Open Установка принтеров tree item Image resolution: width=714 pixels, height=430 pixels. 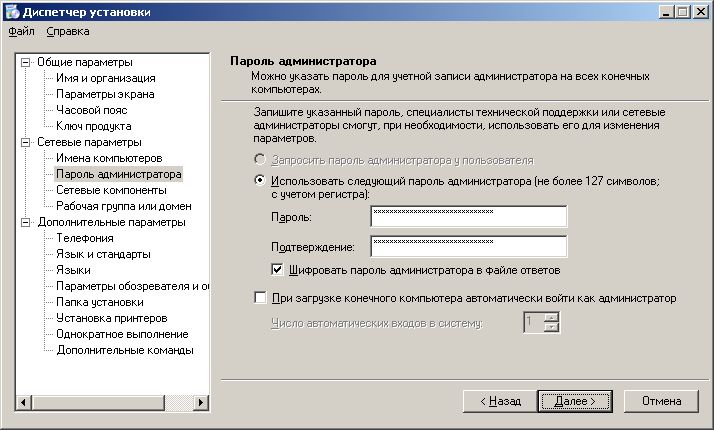pyautogui.click(x=110, y=318)
